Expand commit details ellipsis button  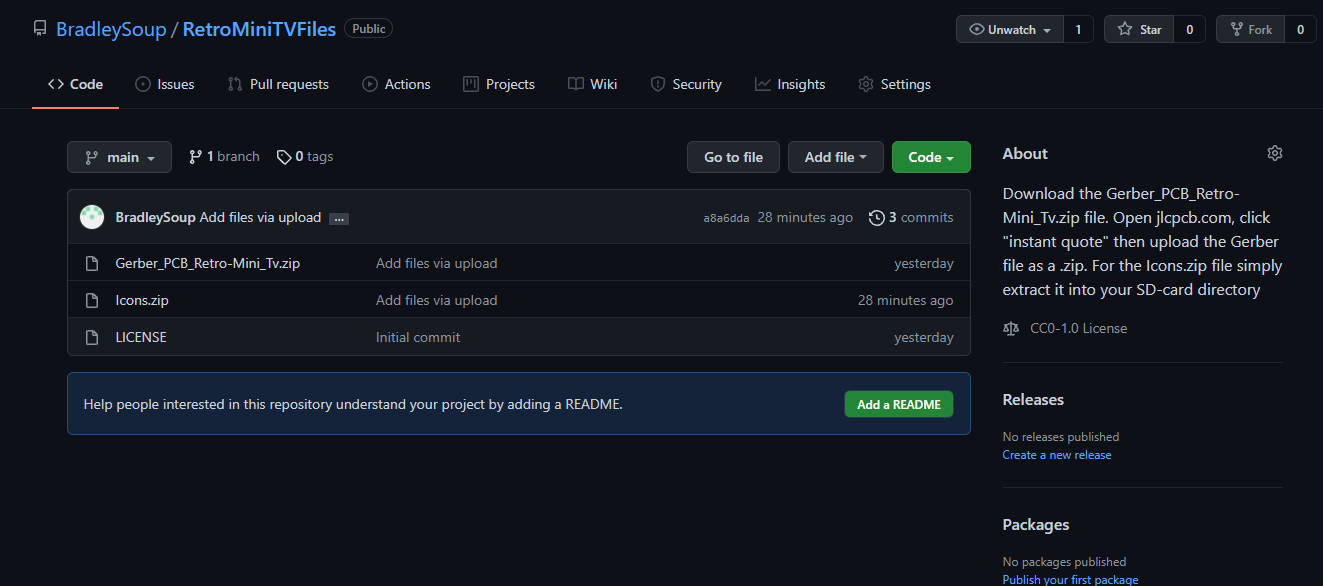click(x=338, y=218)
